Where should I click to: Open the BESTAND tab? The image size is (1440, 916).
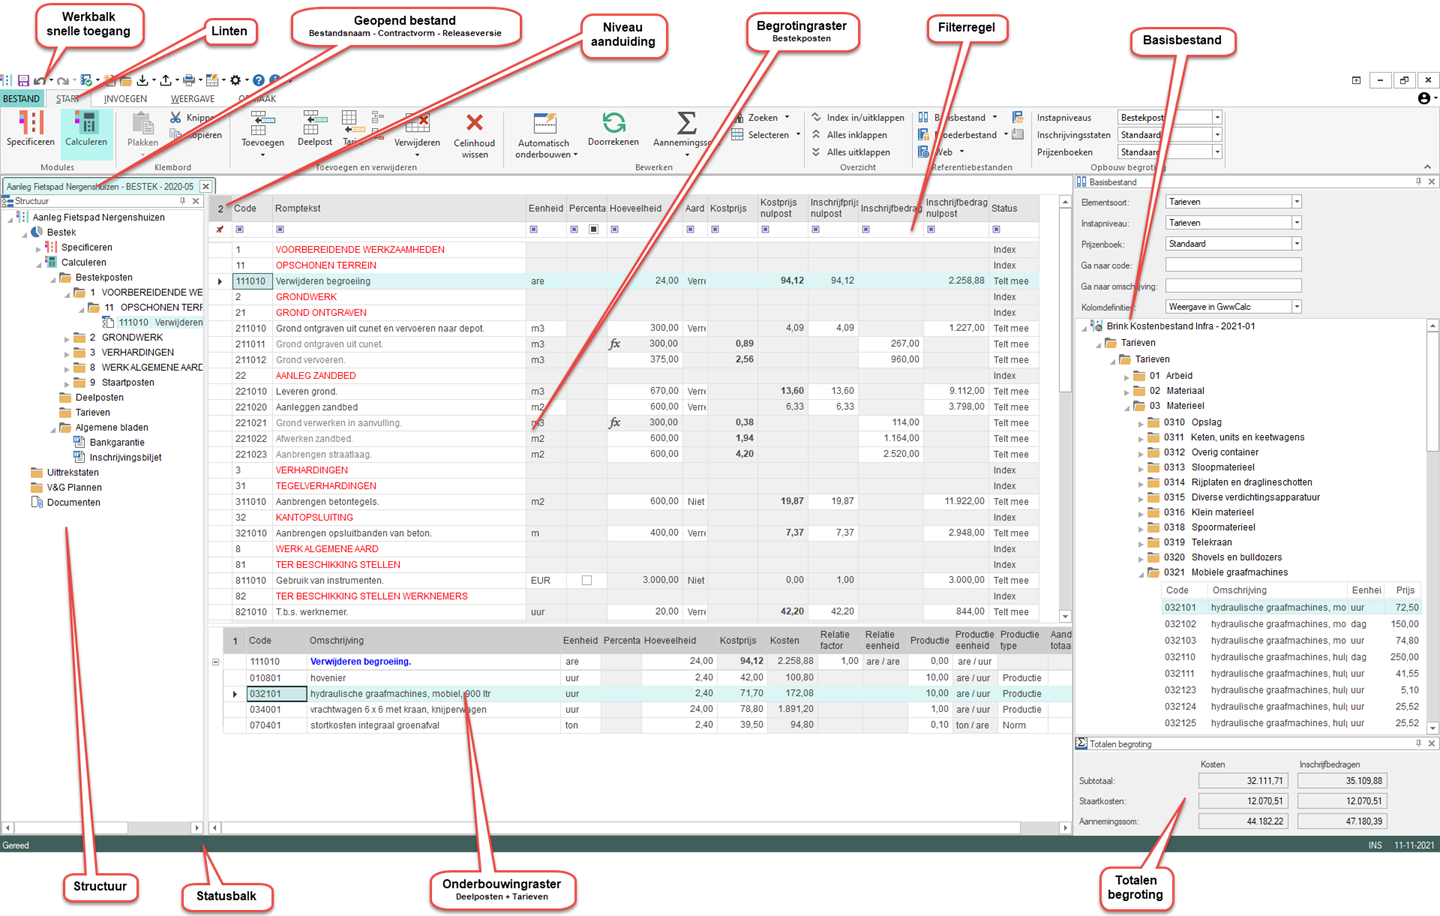(21, 99)
